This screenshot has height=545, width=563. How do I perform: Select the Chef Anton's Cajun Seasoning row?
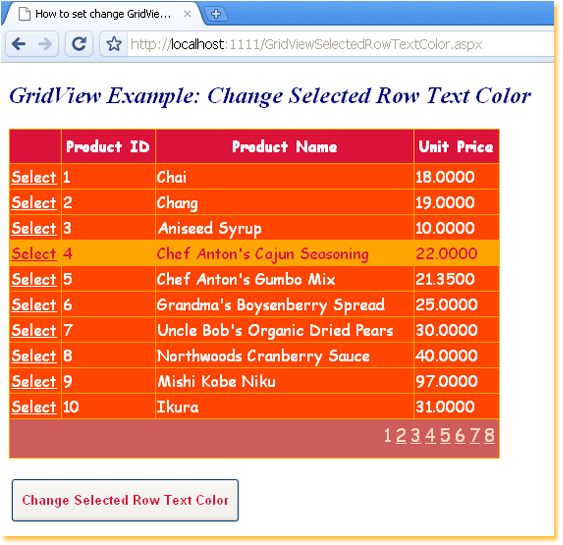coord(34,253)
